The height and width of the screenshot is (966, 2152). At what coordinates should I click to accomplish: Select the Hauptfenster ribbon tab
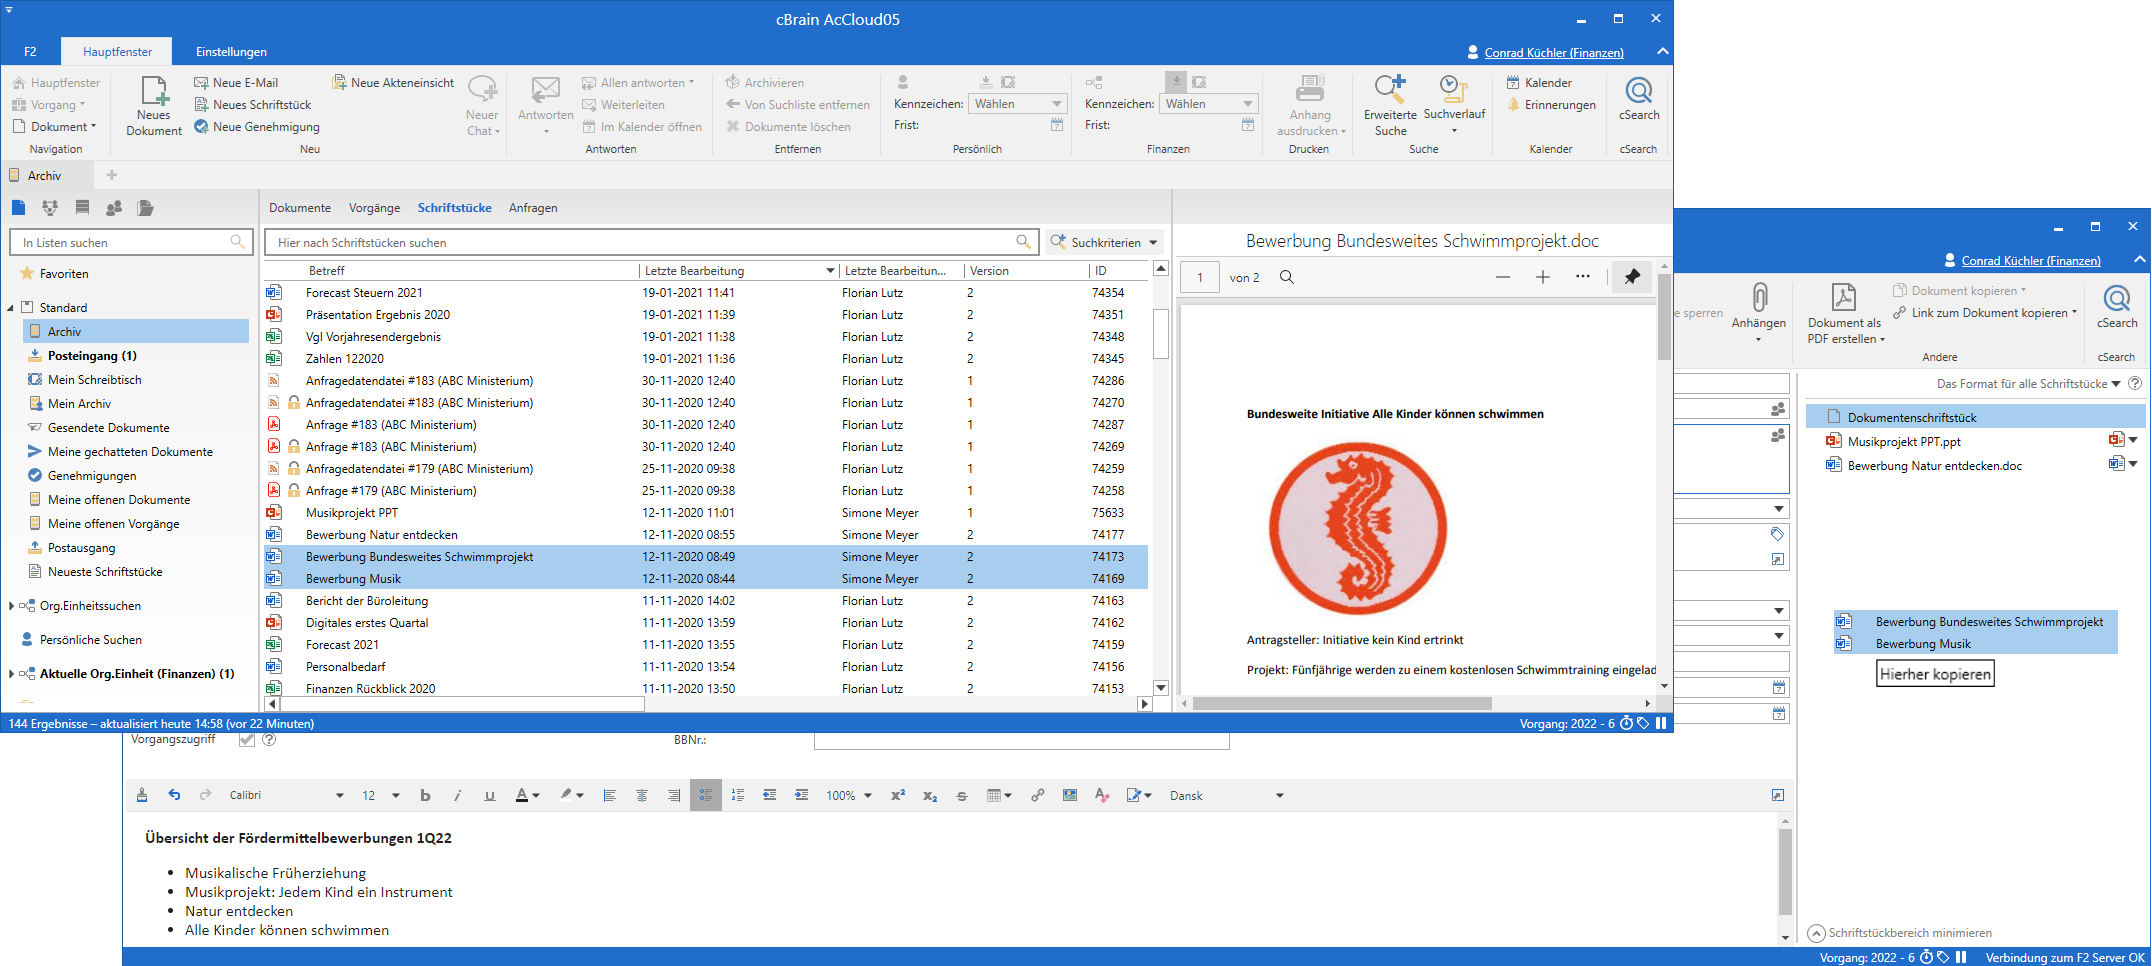click(117, 51)
